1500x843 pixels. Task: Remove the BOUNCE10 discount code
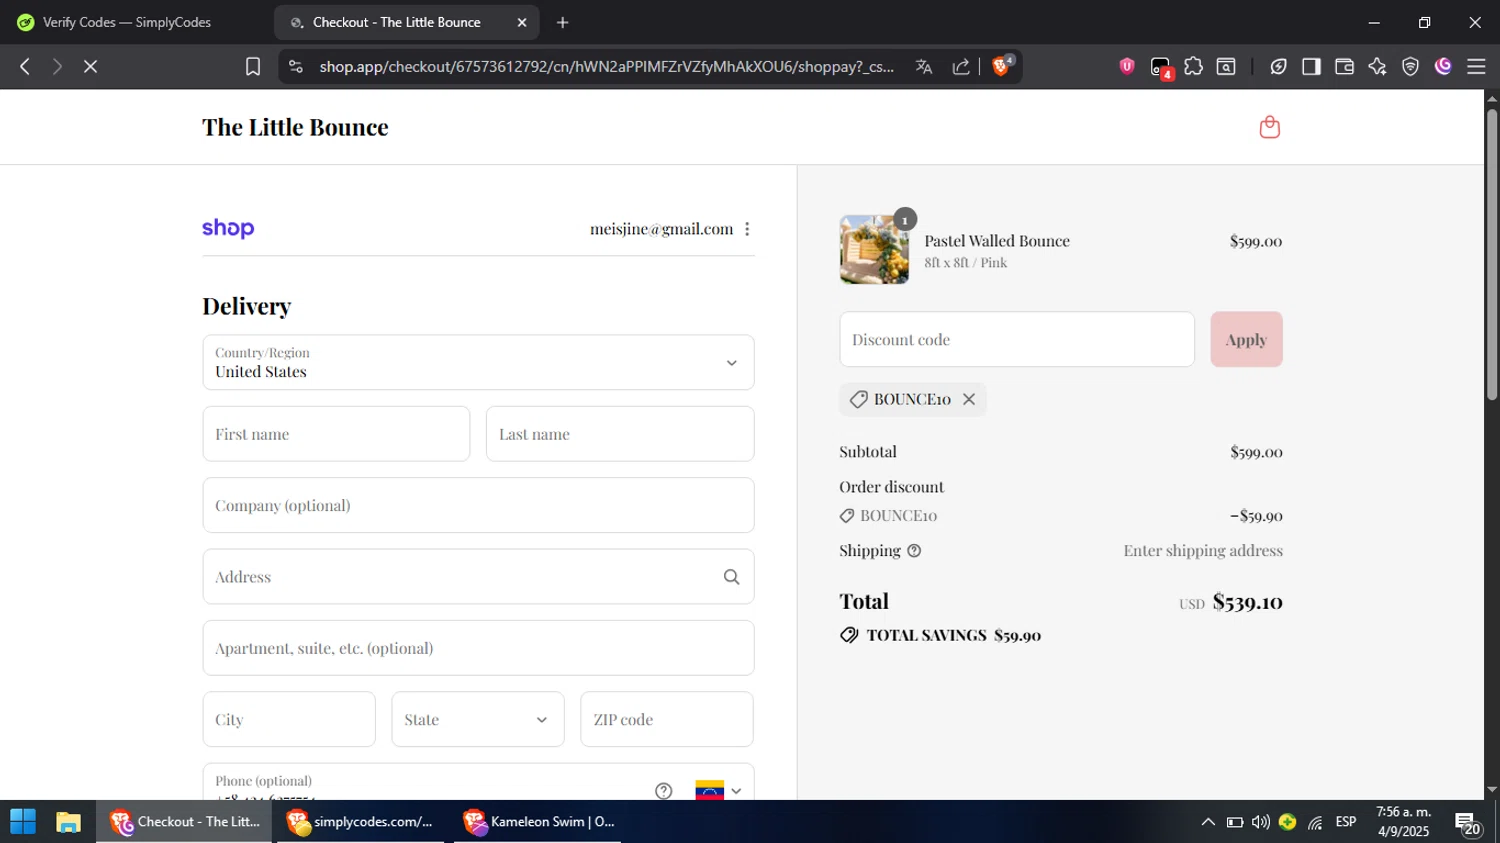[x=969, y=399]
